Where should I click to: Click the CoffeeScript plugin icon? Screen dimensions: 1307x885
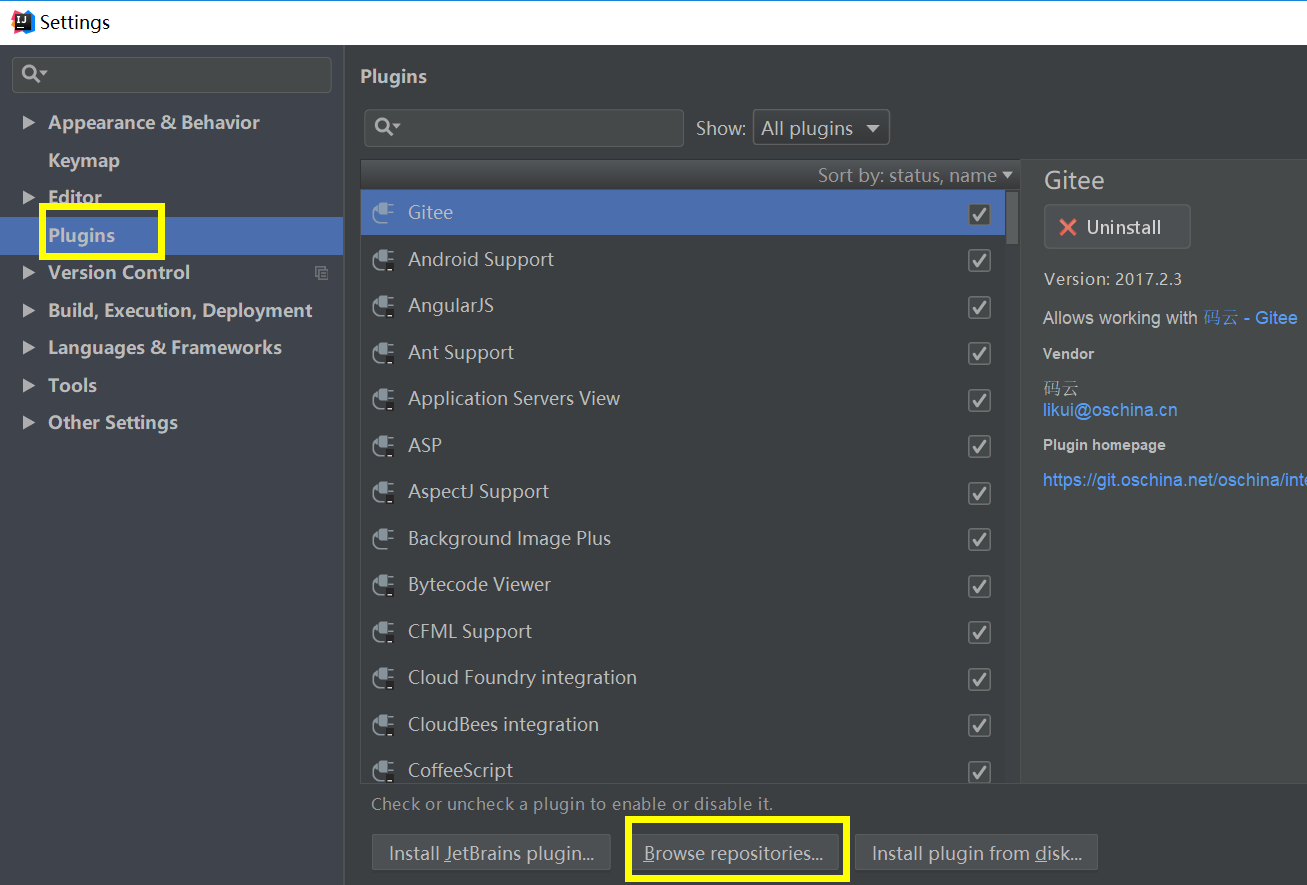(x=383, y=771)
